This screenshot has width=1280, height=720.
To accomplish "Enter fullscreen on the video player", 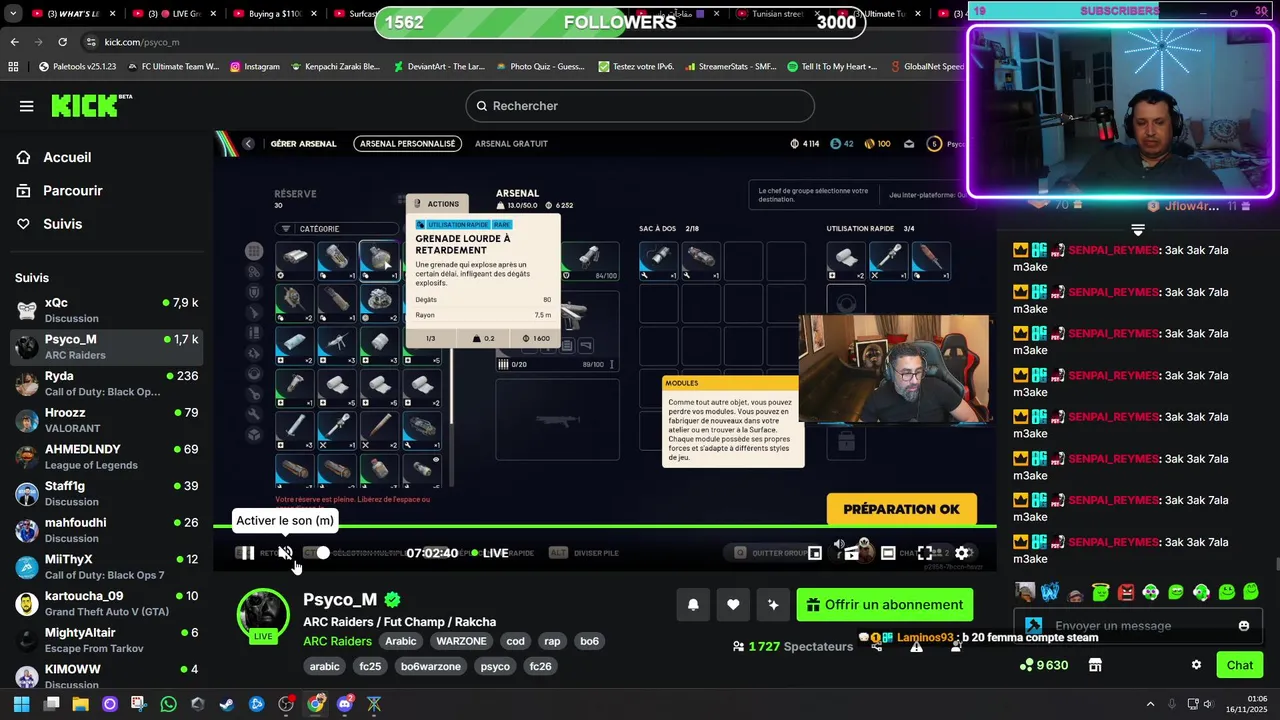I will (x=925, y=553).
